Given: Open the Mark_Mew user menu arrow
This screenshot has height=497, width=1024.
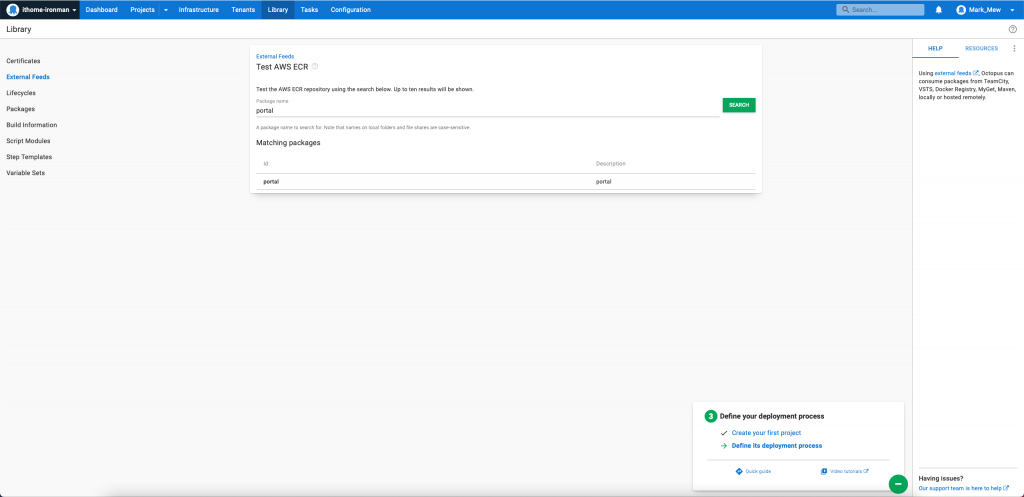Looking at the screenshot, I should (x=1012, y=10).
